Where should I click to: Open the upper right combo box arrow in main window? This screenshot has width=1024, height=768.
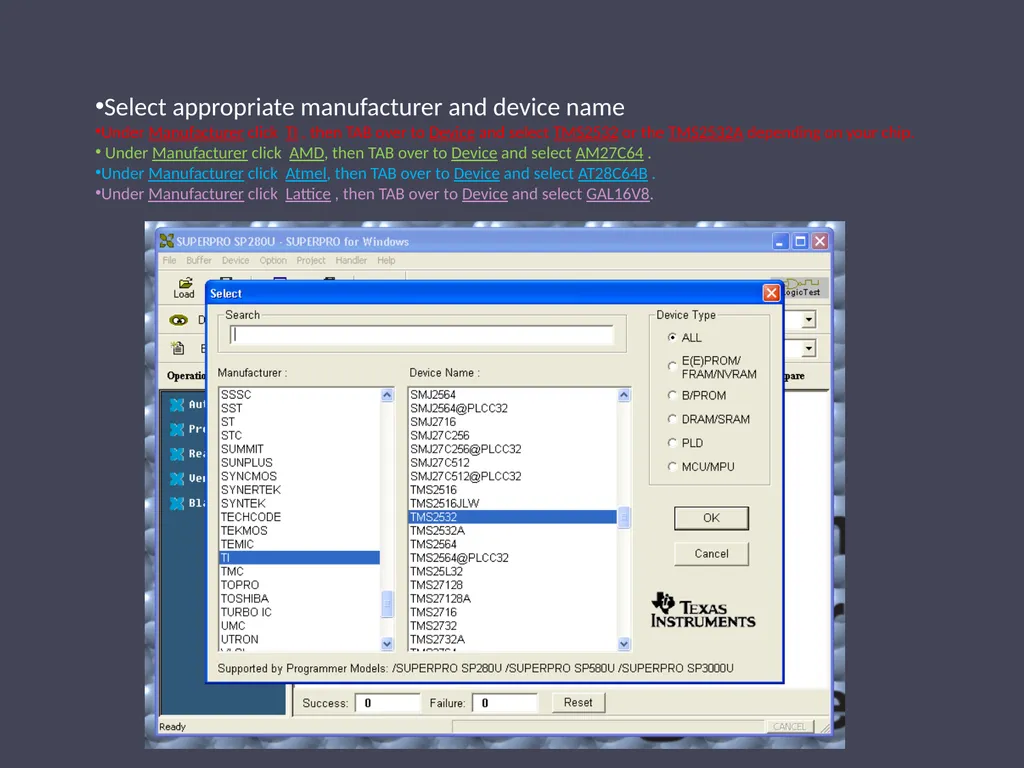click(809, 319)
